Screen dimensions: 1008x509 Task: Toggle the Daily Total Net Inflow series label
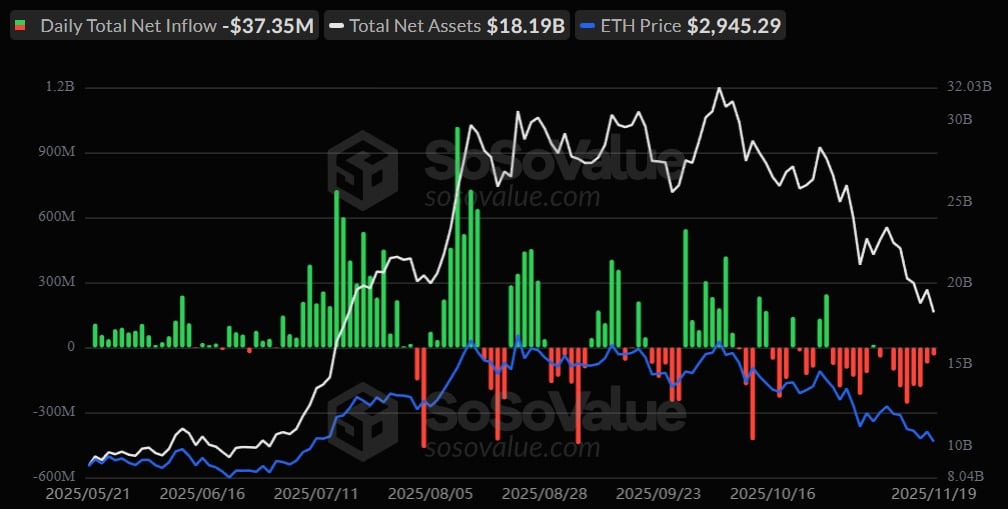point(128,26)
